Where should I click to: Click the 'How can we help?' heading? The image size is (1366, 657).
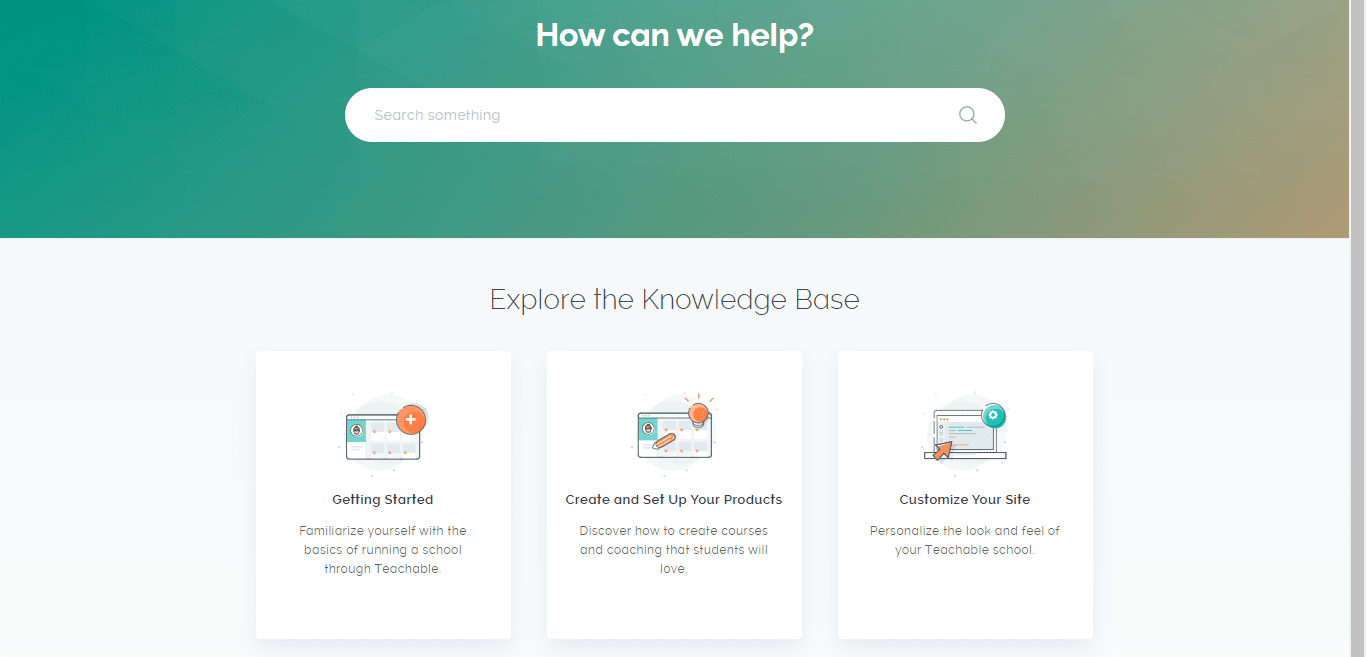click(675, 35)
